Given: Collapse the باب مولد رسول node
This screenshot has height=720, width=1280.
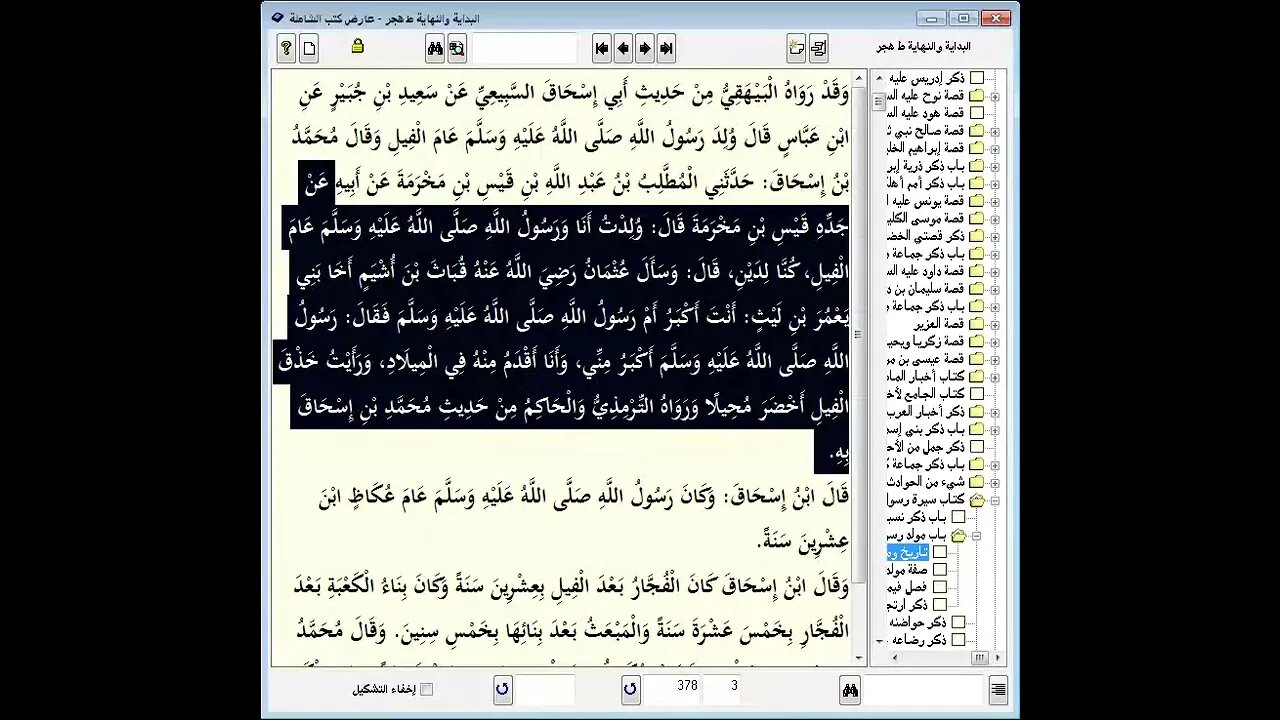Looking at the screenshot, I should (976, 535).
